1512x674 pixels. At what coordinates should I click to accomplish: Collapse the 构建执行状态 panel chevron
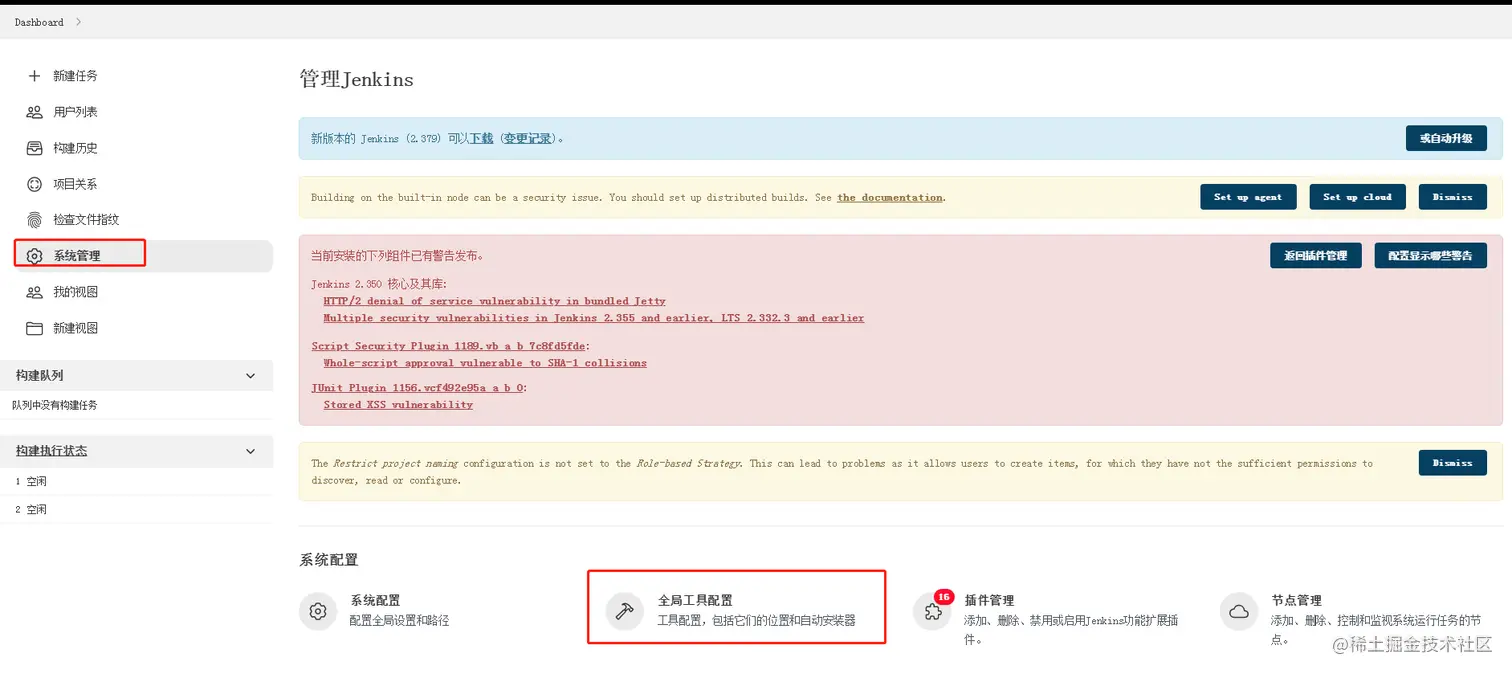(x=251, y=451)
